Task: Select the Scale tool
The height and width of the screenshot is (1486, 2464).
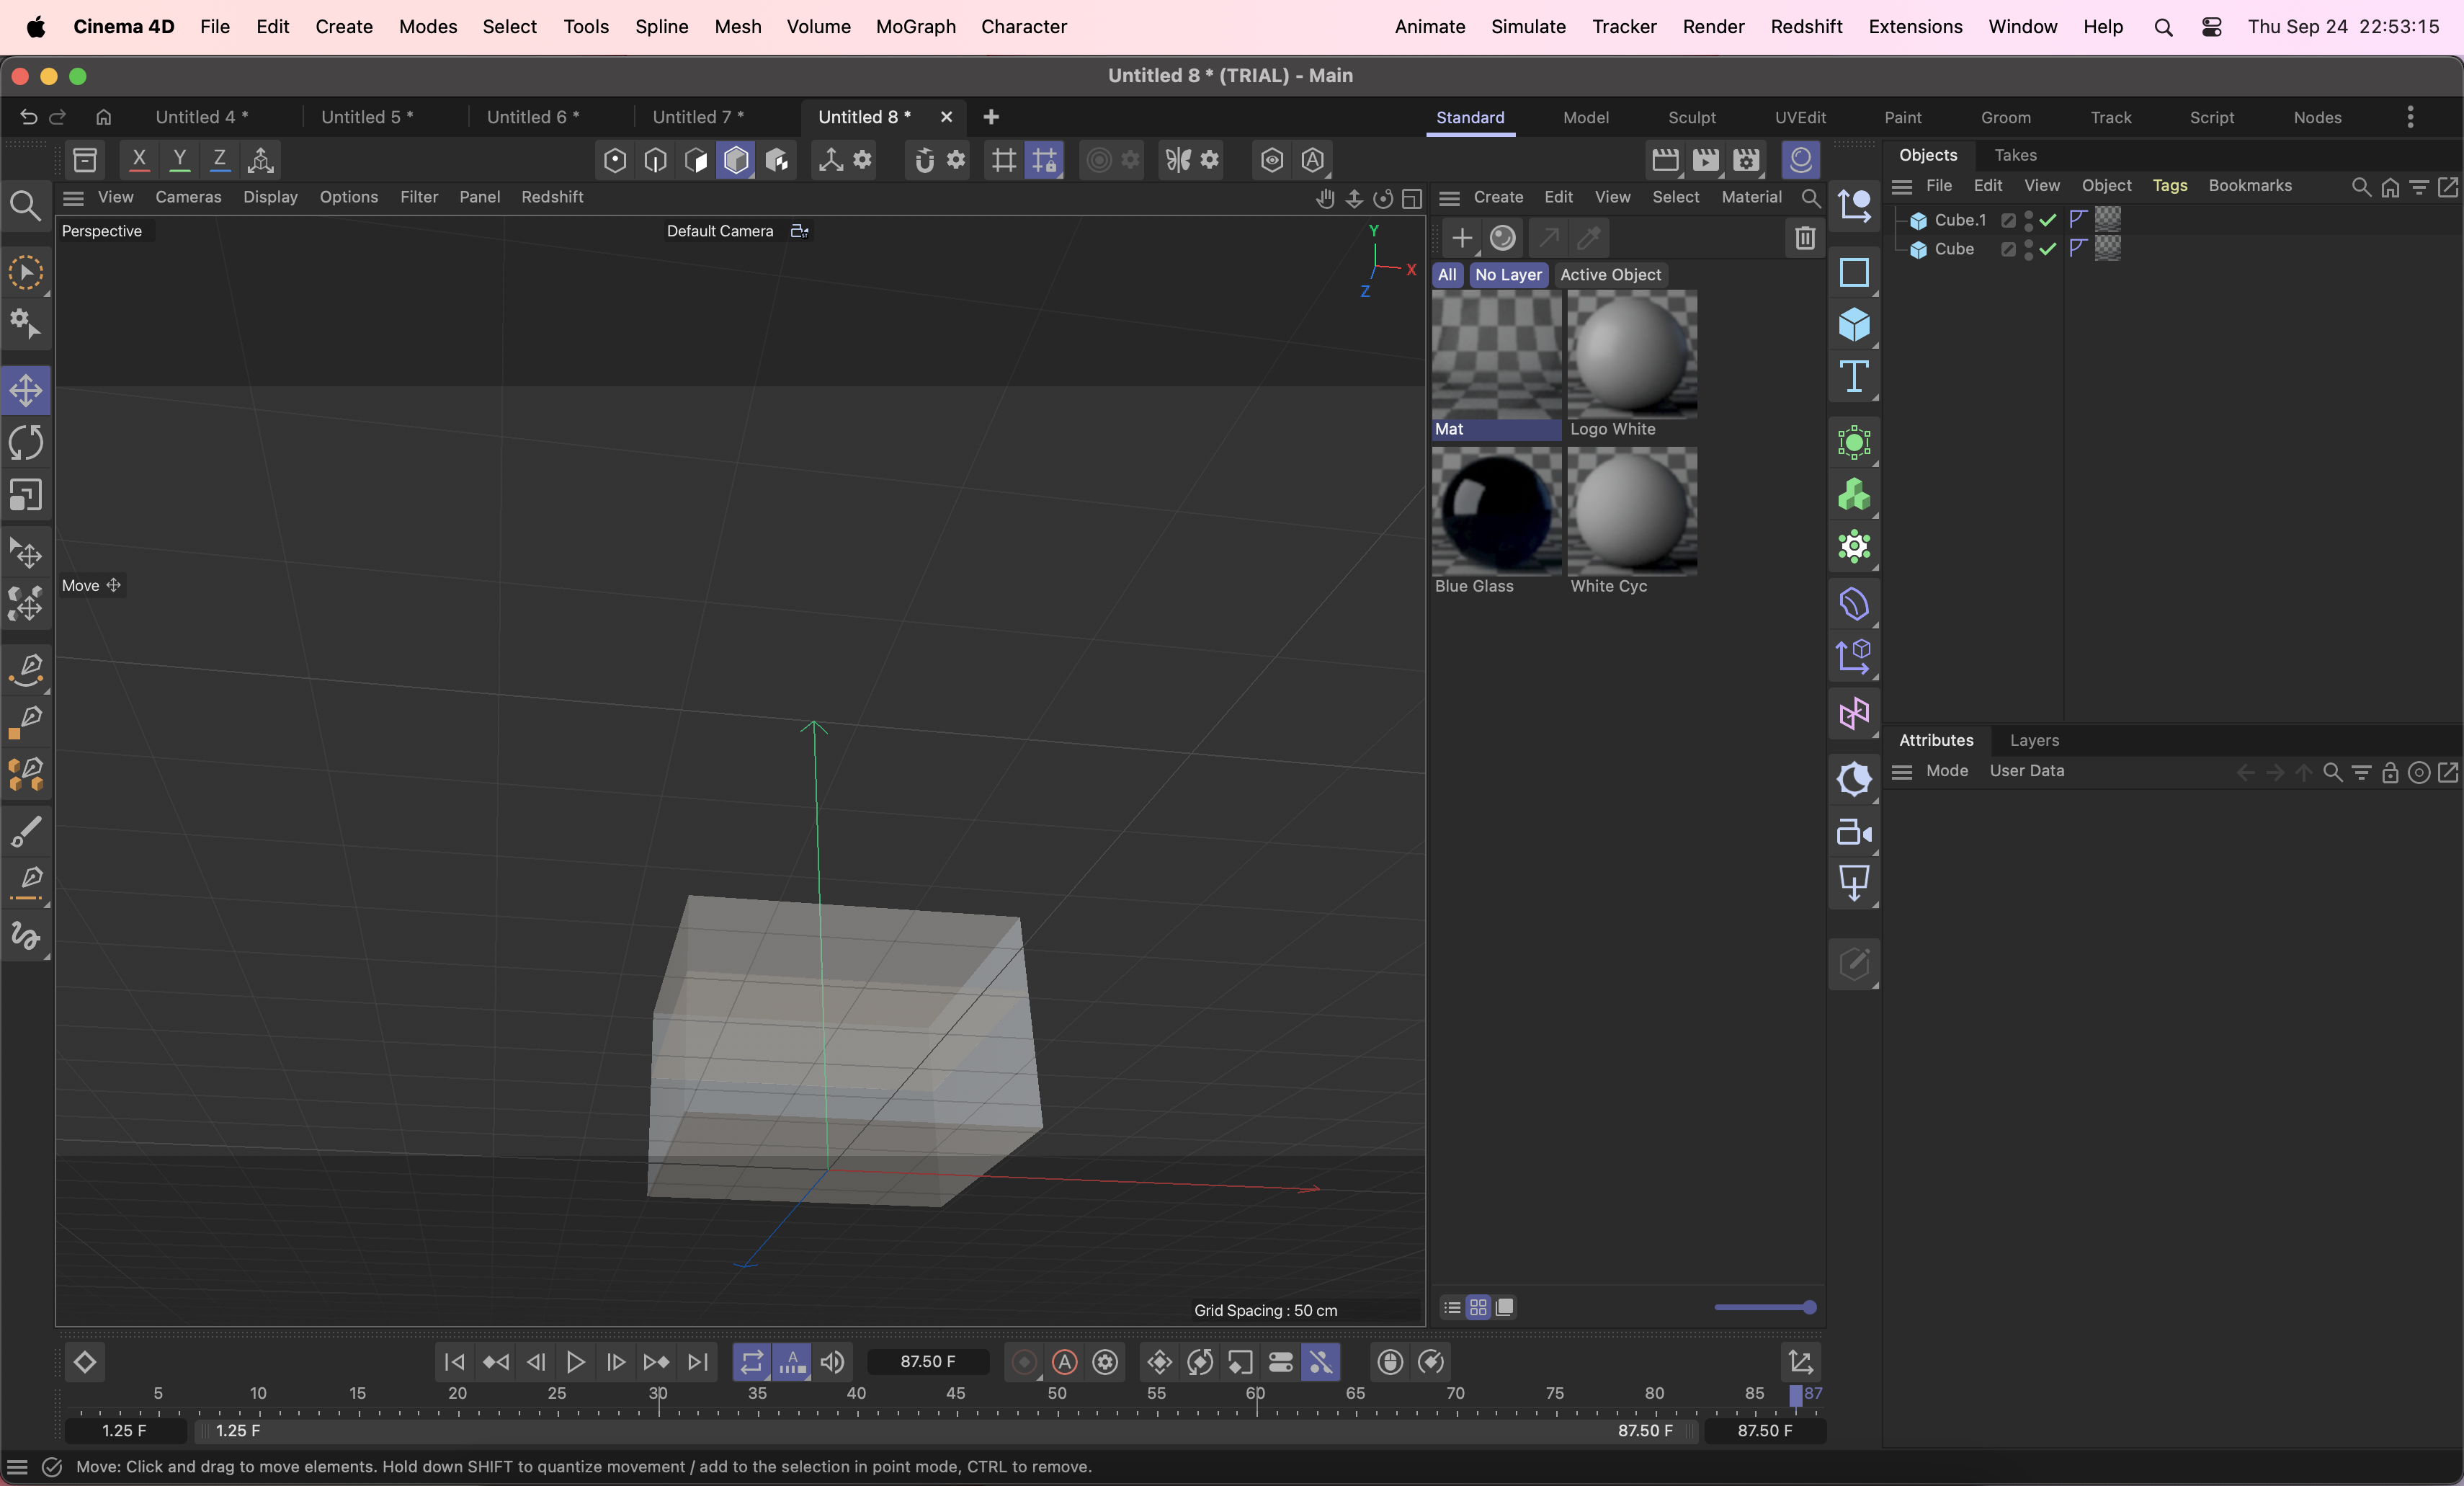Action: tap(26, 496)
